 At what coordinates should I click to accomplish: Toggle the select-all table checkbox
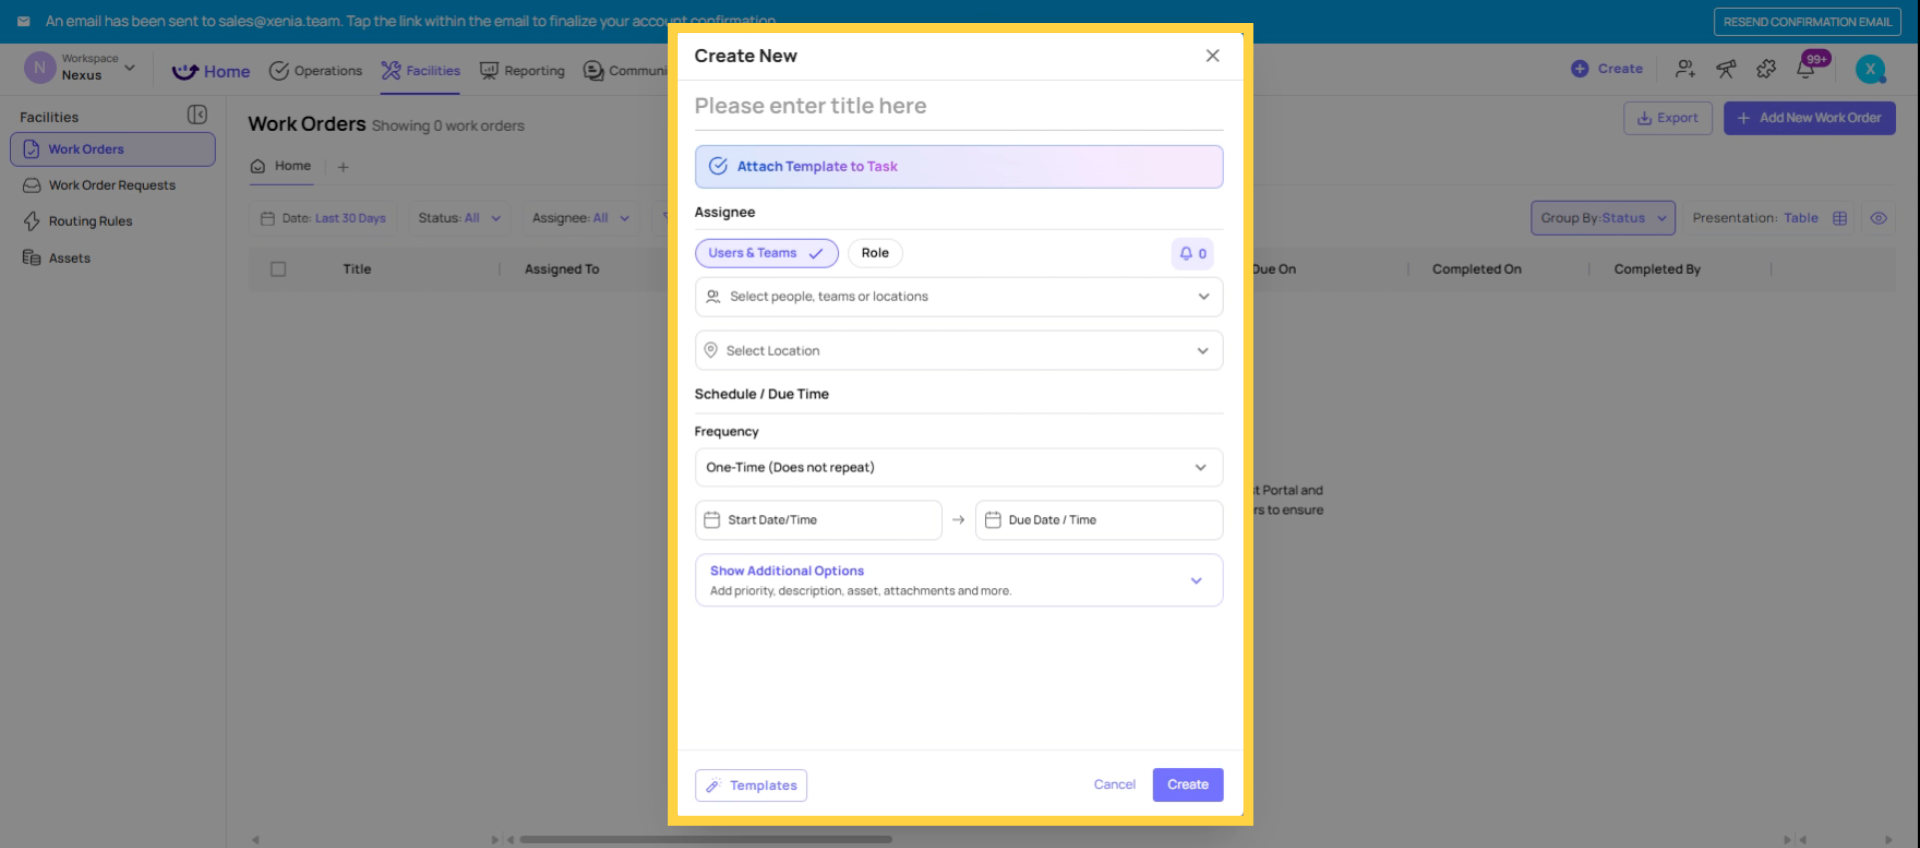point(278,269)
